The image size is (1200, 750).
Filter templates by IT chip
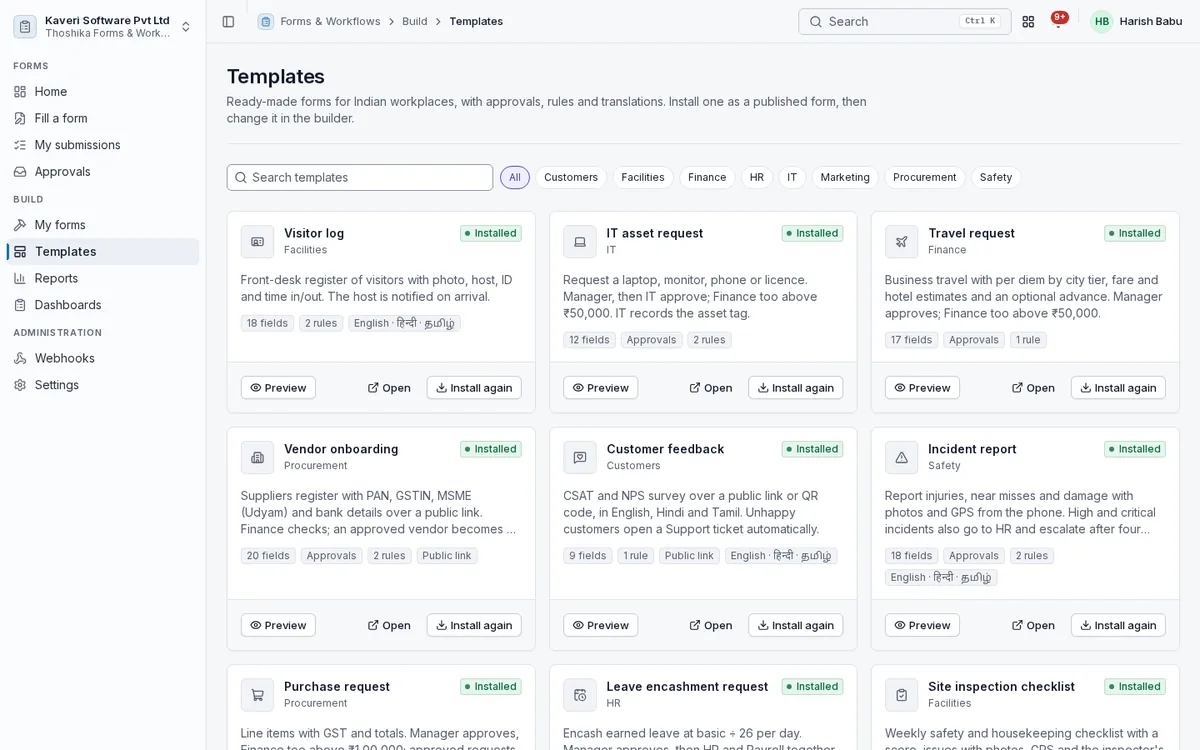[792, 177]
